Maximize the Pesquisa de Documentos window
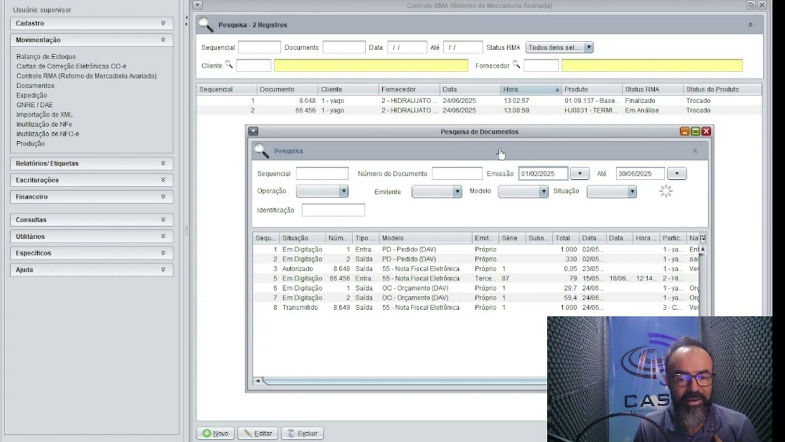Screen dimensions: 785x442 tap(695, 131)
